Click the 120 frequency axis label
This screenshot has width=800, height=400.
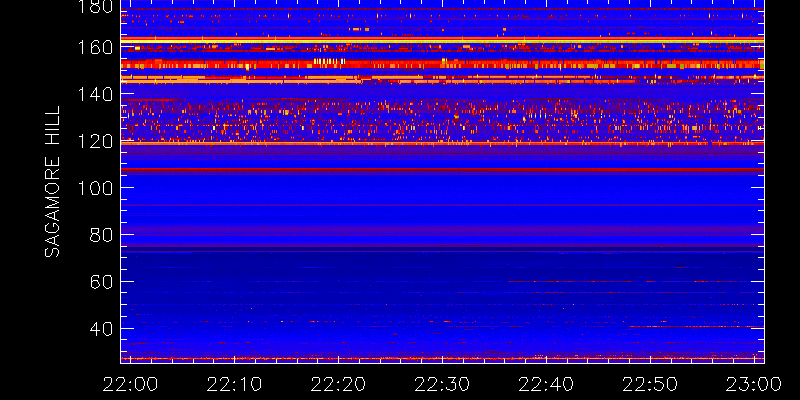point(96,141)
